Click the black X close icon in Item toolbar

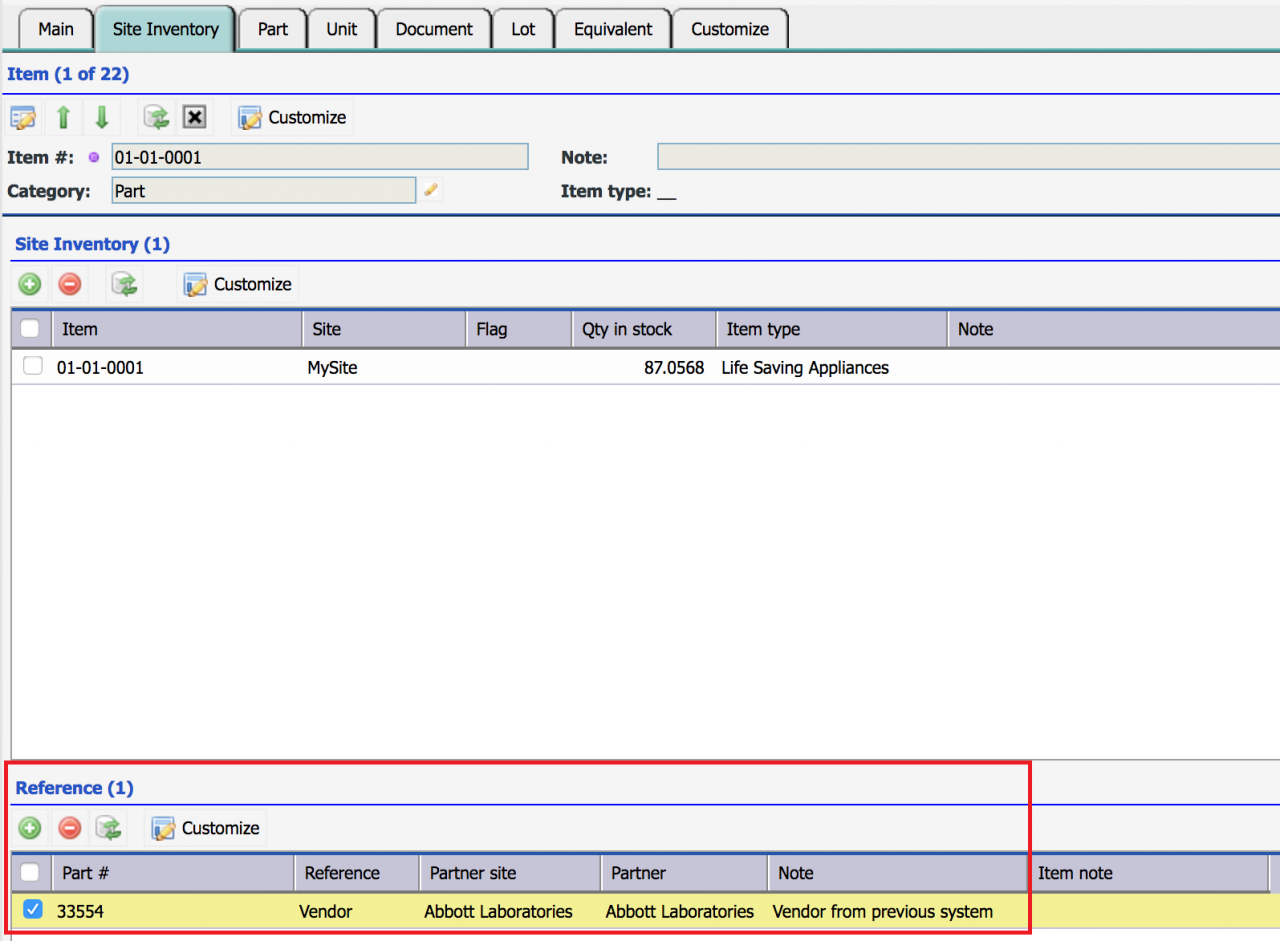195,117
